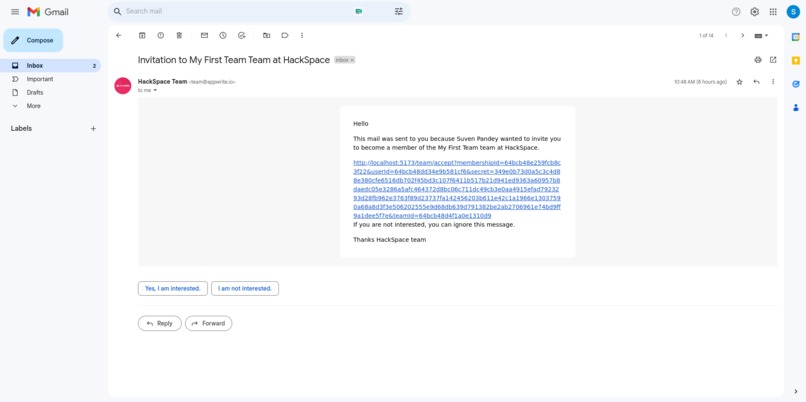The width and height of the screenshot is (806, 402).
Task: Click the Labels section heading
Action: [21, 129]
